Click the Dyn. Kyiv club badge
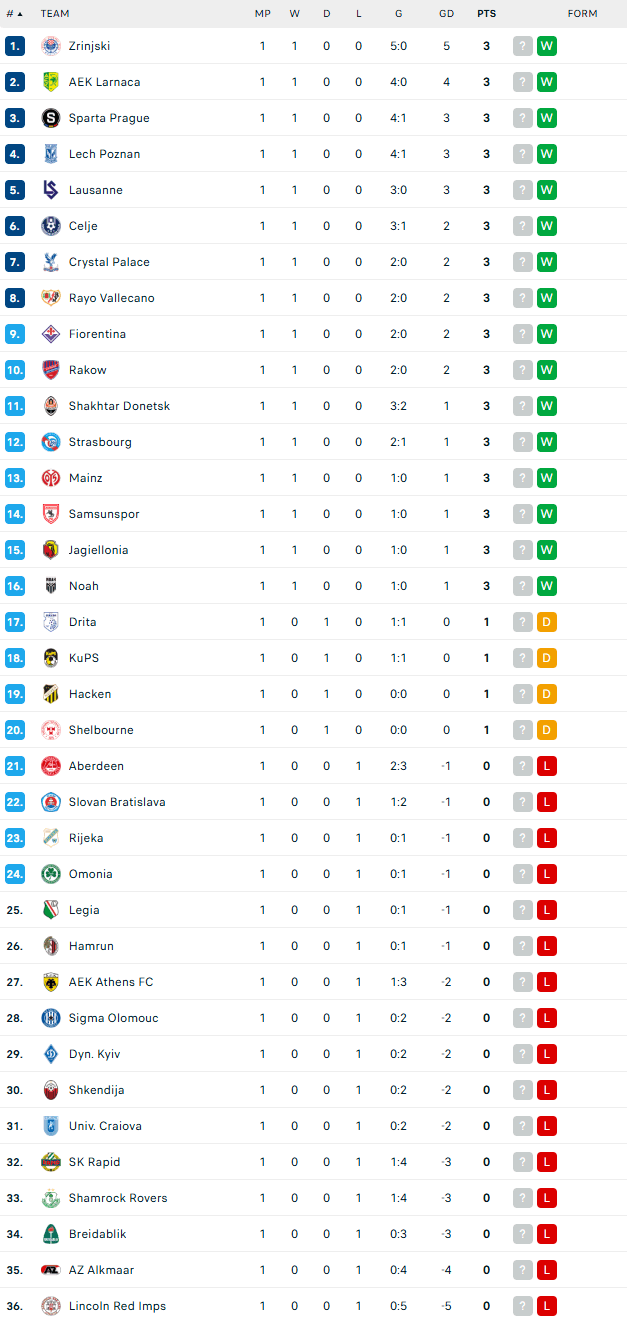Image resolution: width=627 pixels, height=1323 pixels. (x=50, y=1054)
